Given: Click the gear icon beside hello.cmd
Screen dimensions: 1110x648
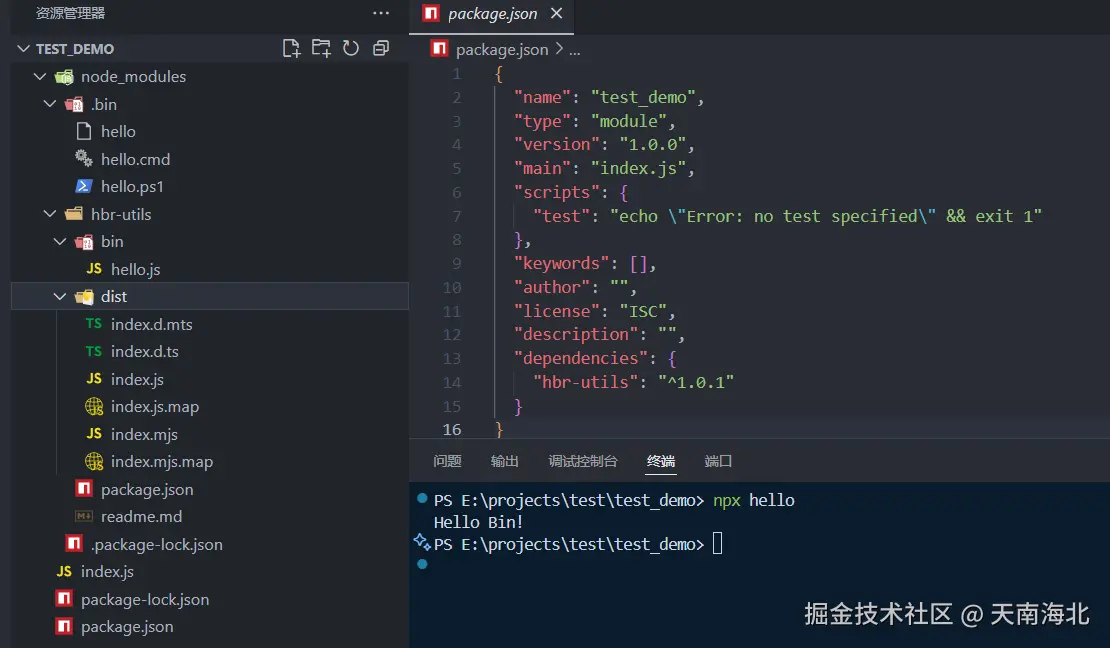Looking at the screenshot, I should [84, 158].
